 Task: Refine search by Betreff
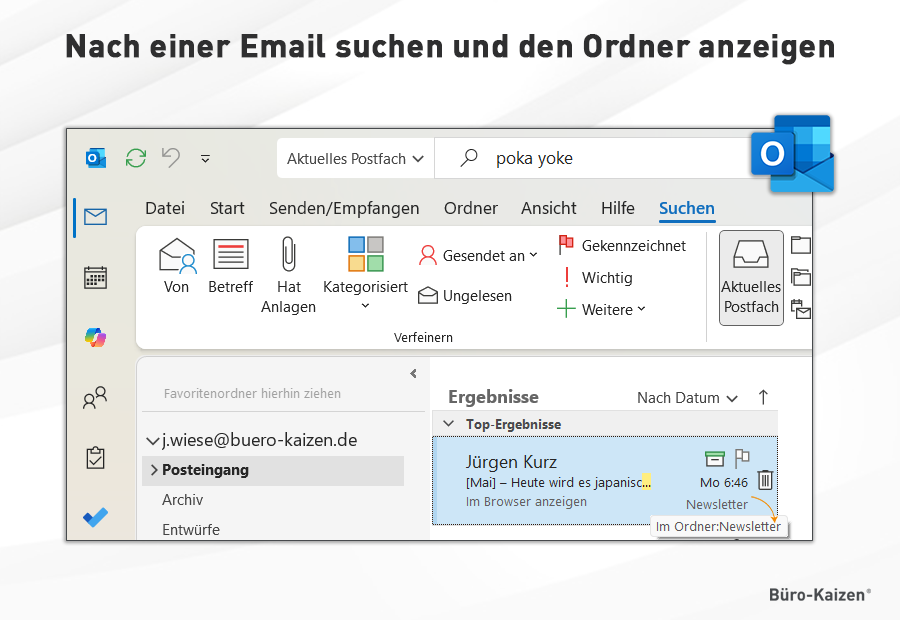(230, 266)
